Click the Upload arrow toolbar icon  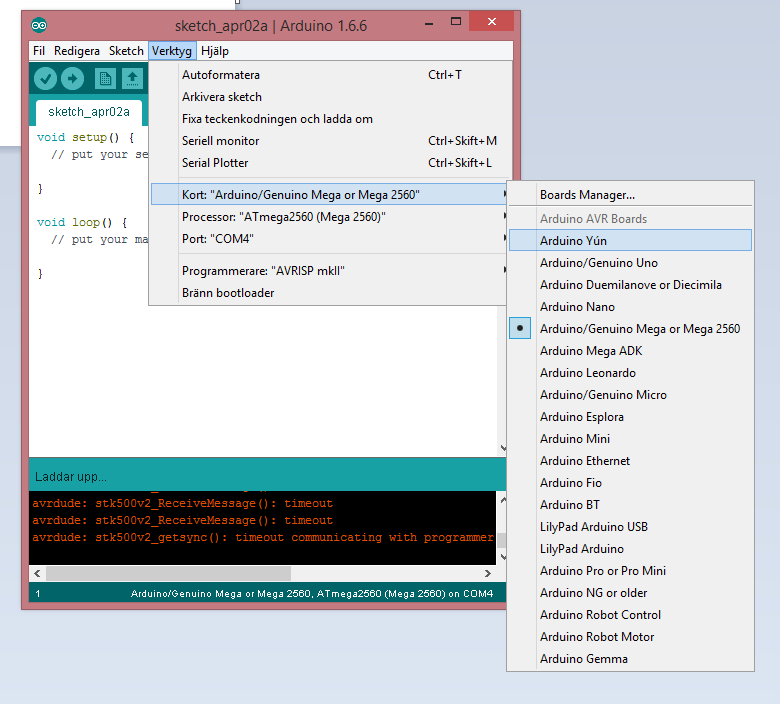[73, 79]
